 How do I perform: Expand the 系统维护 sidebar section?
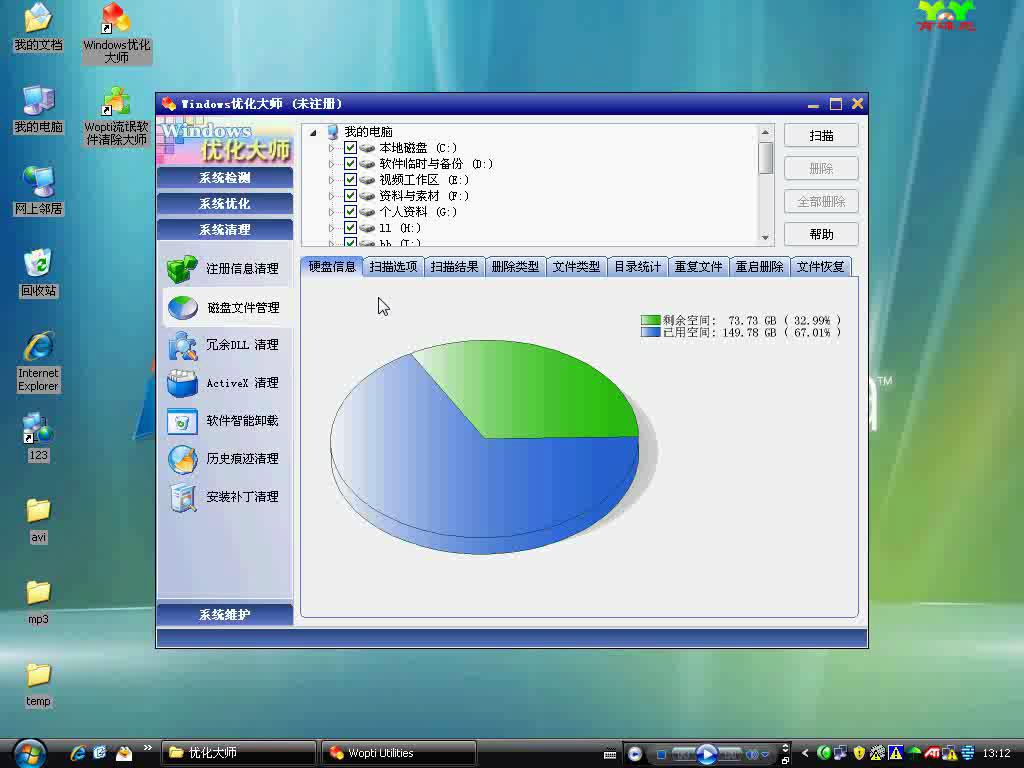[225, 615]
